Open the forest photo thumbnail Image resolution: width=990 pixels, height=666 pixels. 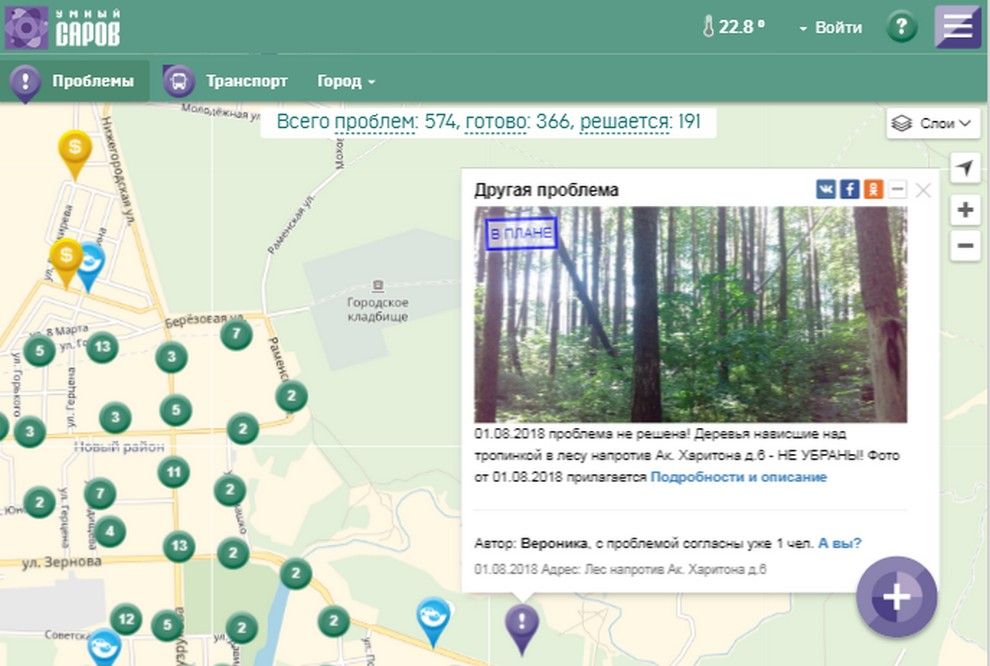coord(690,314)
